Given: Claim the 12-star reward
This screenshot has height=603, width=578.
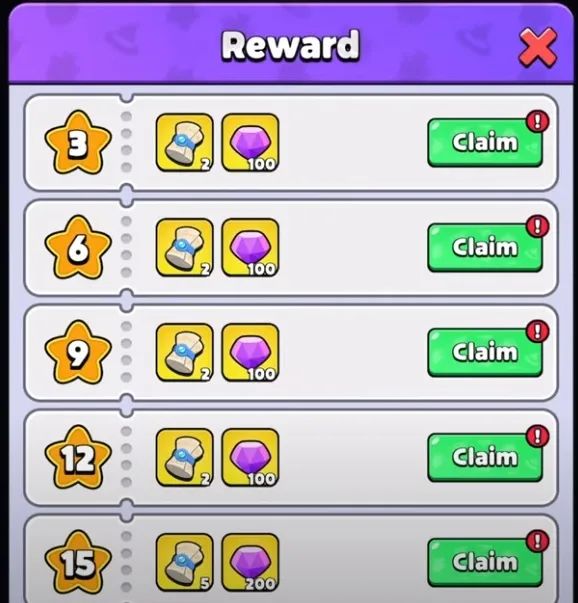Looking at the screenshot, I should click(485, 458).
